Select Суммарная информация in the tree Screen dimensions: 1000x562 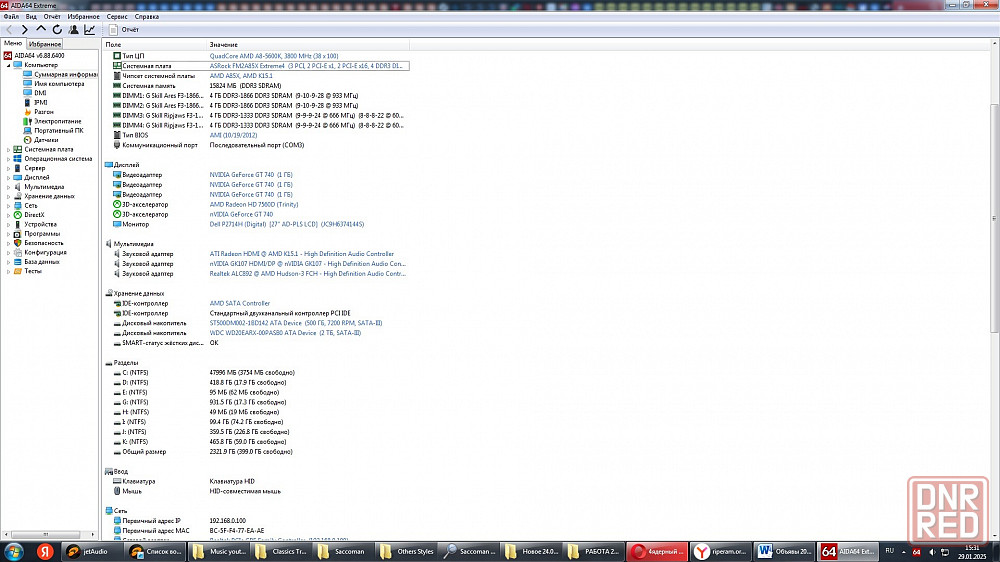tap(66, 75)
